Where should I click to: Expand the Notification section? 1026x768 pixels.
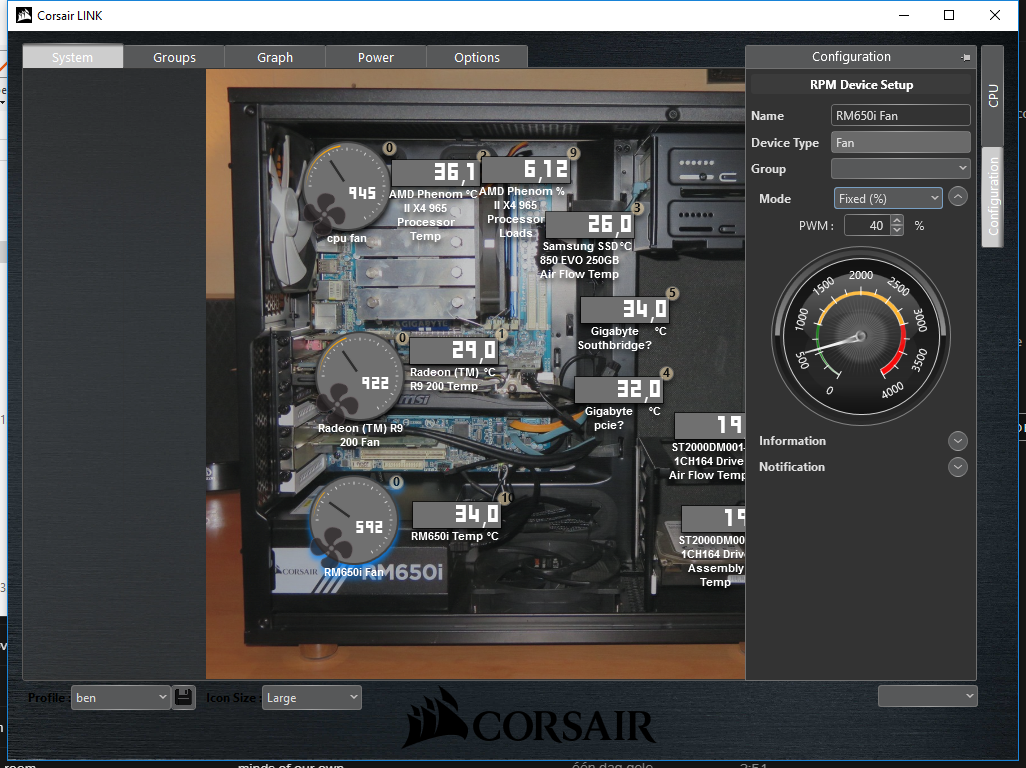tap(957, 467)
